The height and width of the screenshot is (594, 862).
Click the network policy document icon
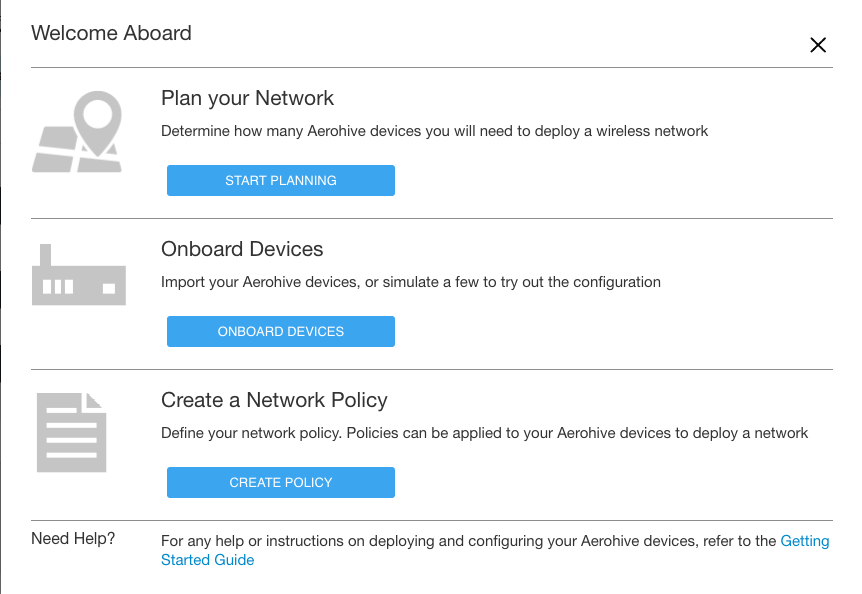click(x=71, y=432)
